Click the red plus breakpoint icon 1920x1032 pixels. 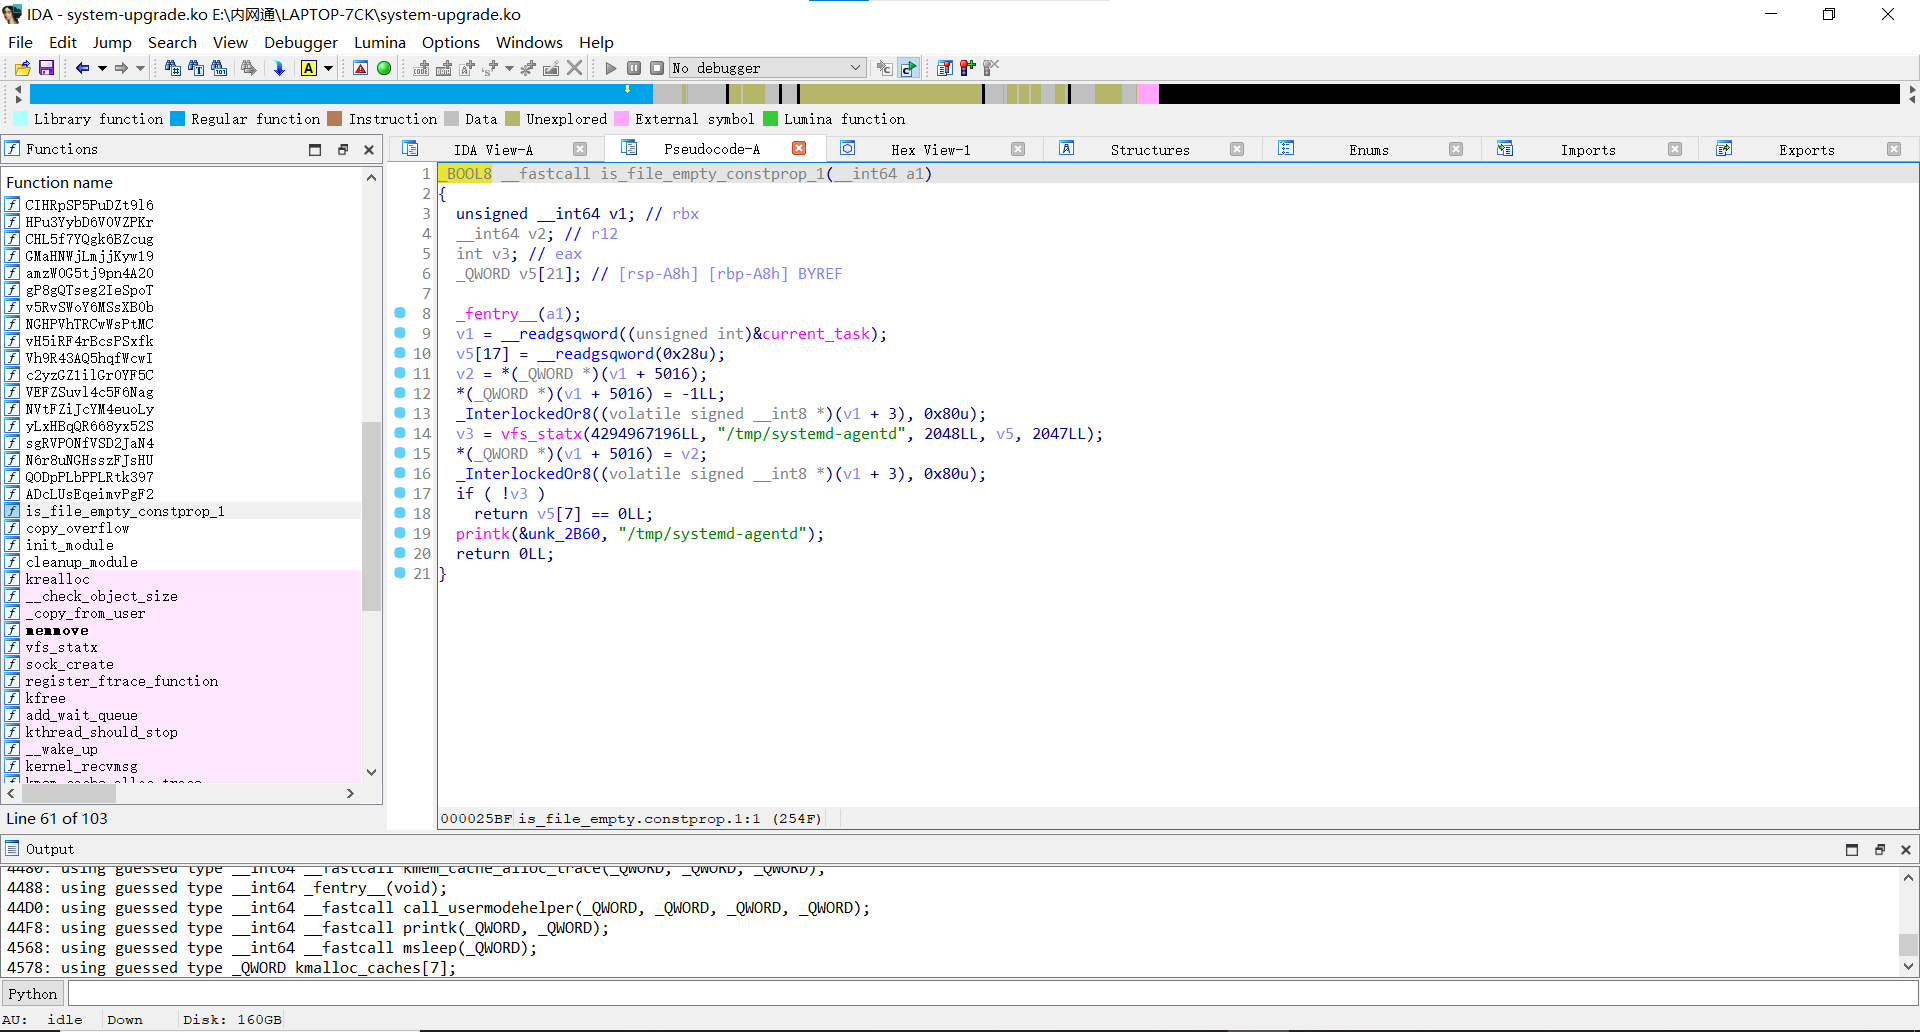tap(967, 68)
